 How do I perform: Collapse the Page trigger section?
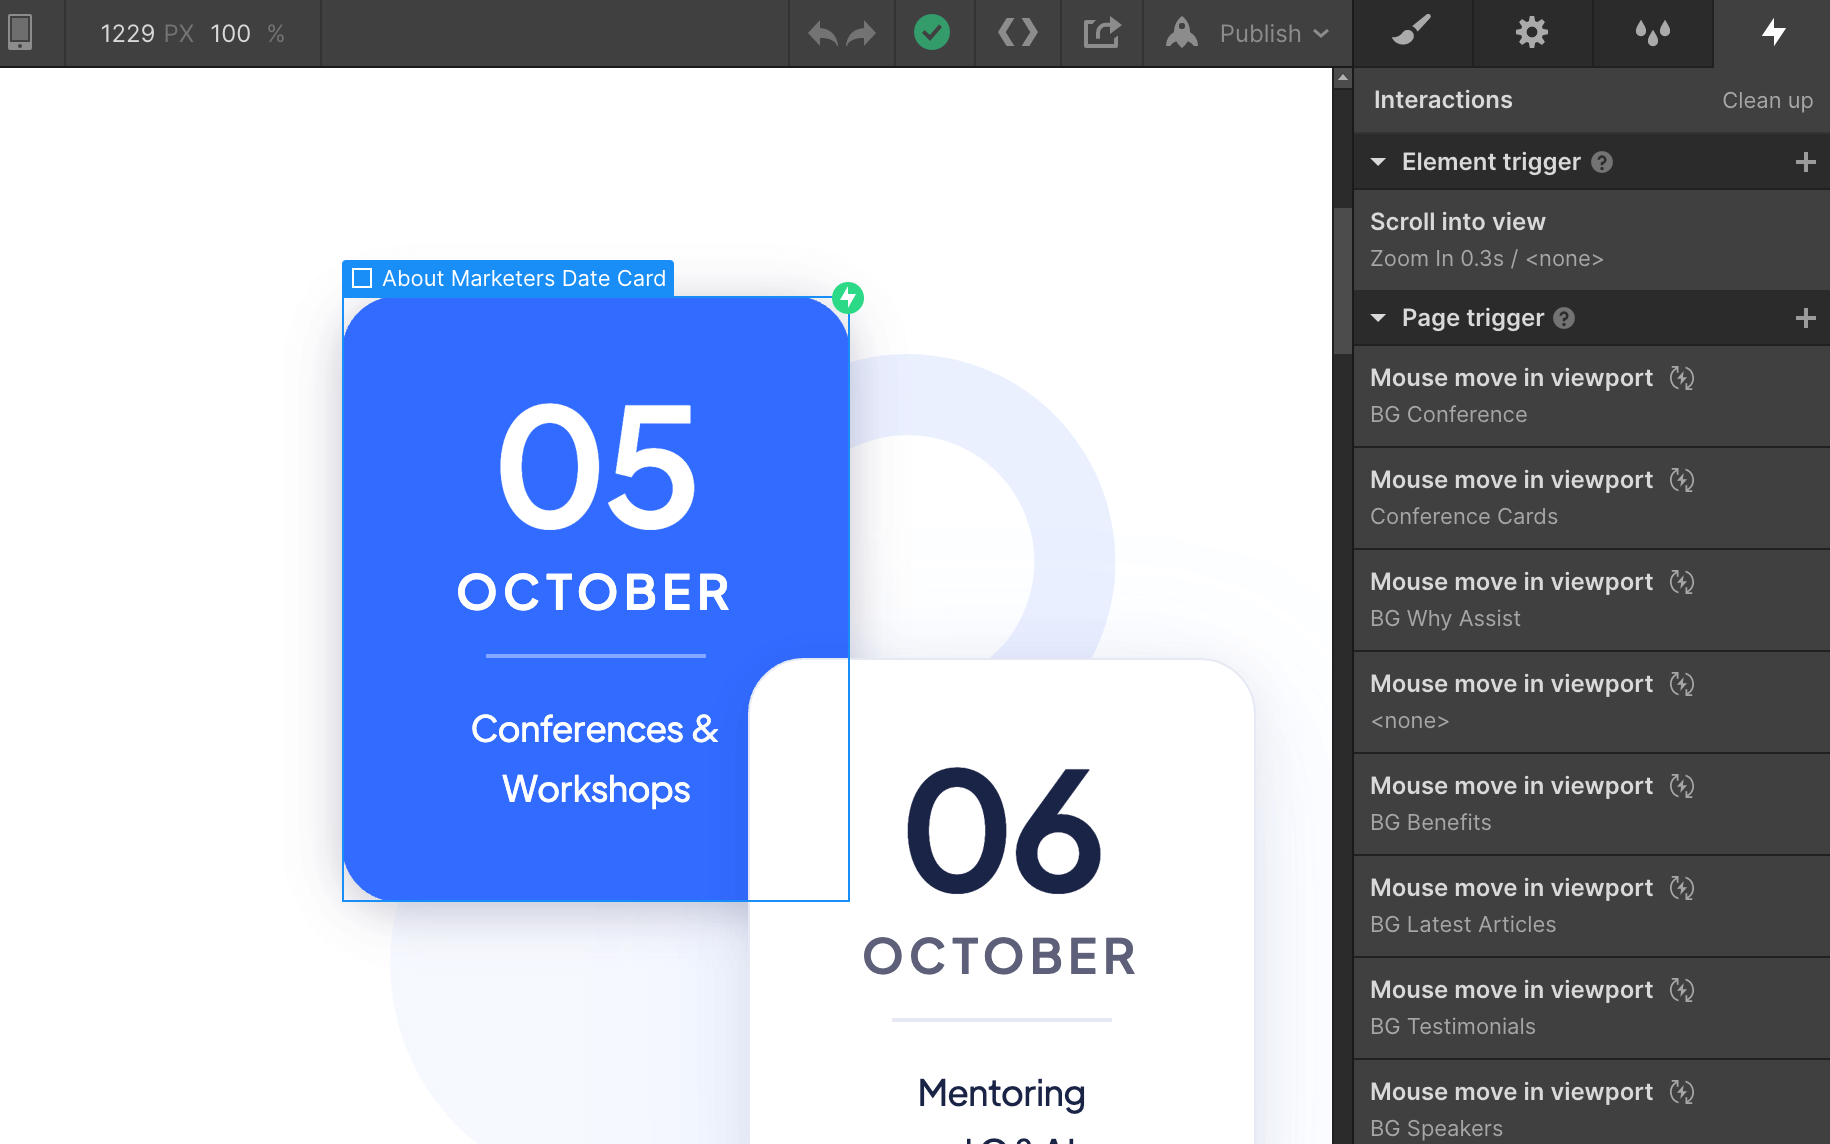pyautogui.click(x=1380, y=318)
